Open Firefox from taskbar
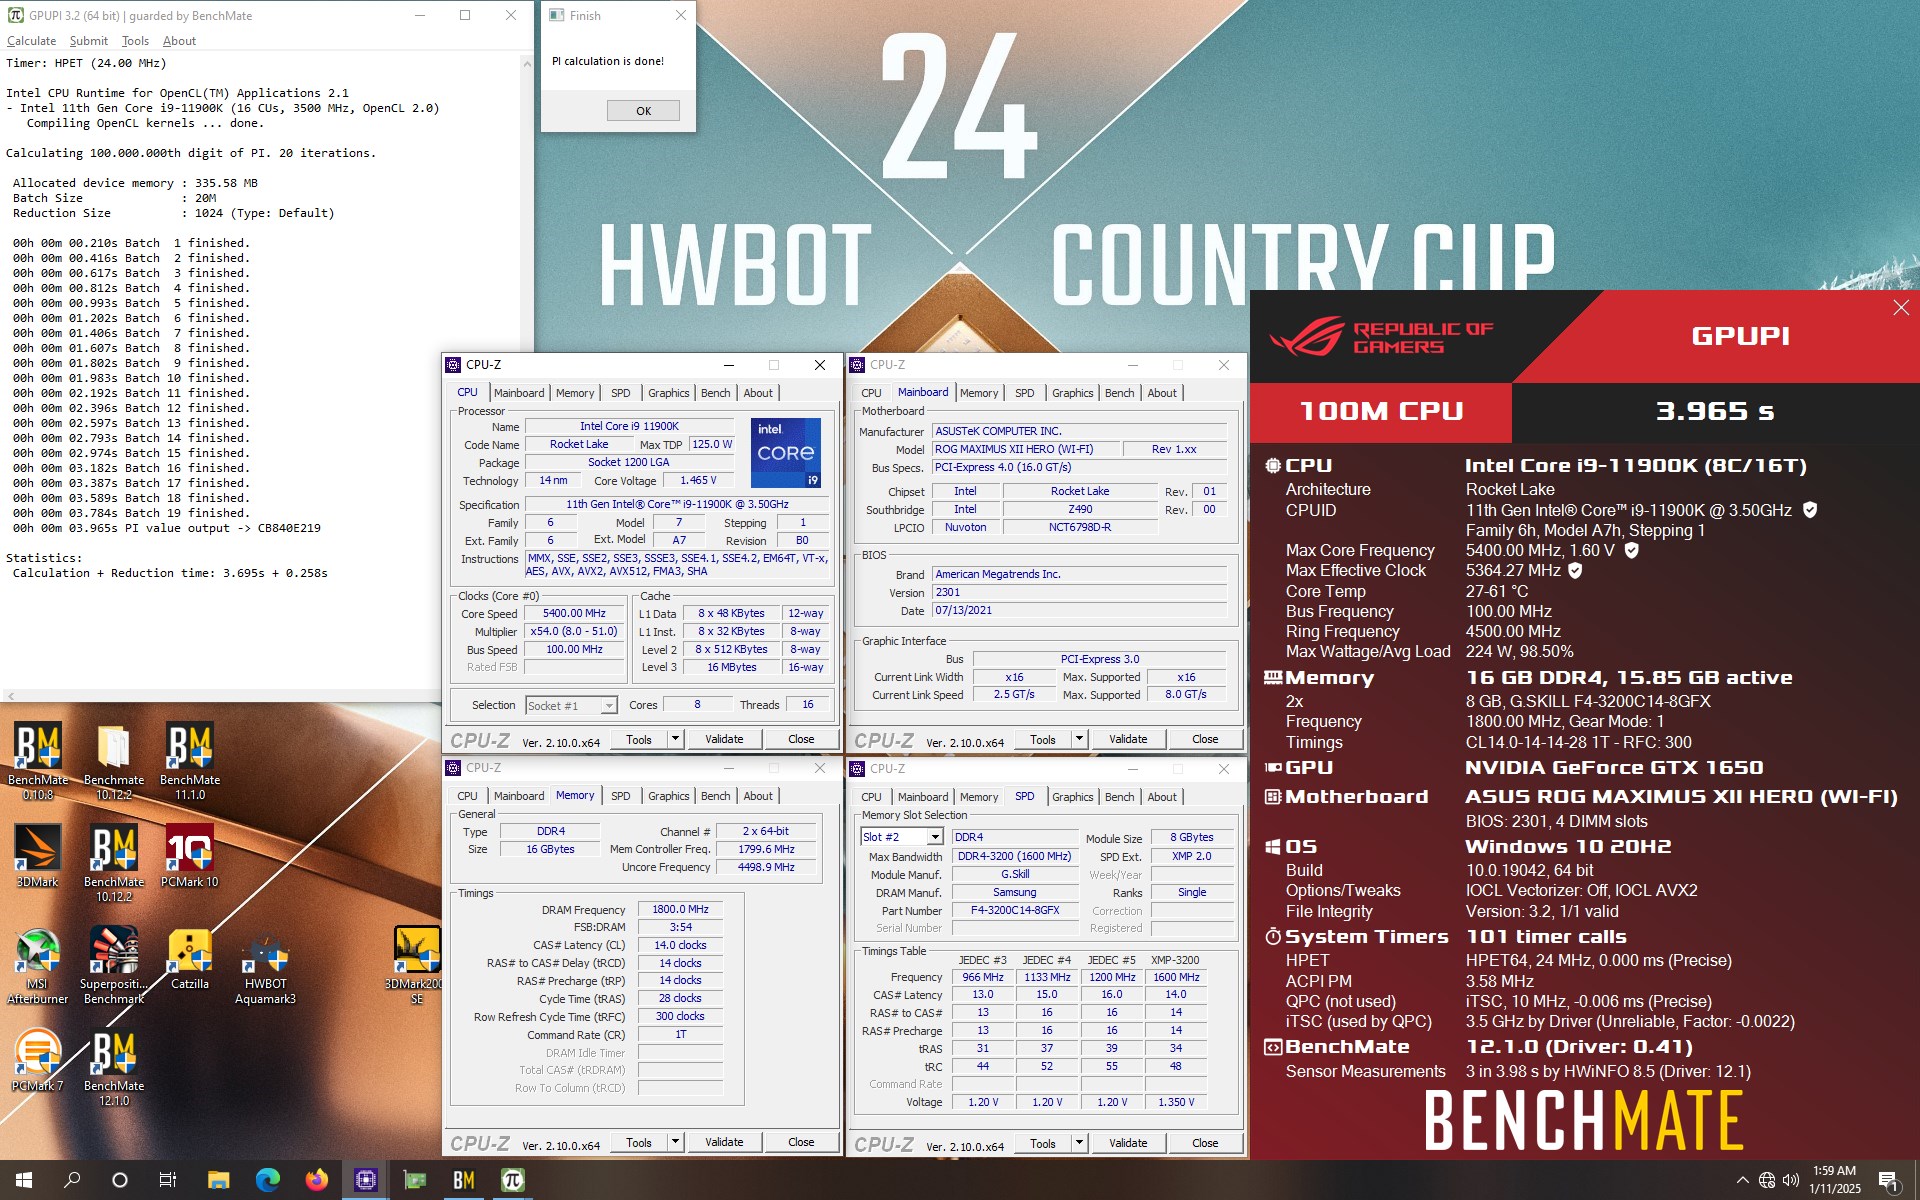 point(316,1180)
